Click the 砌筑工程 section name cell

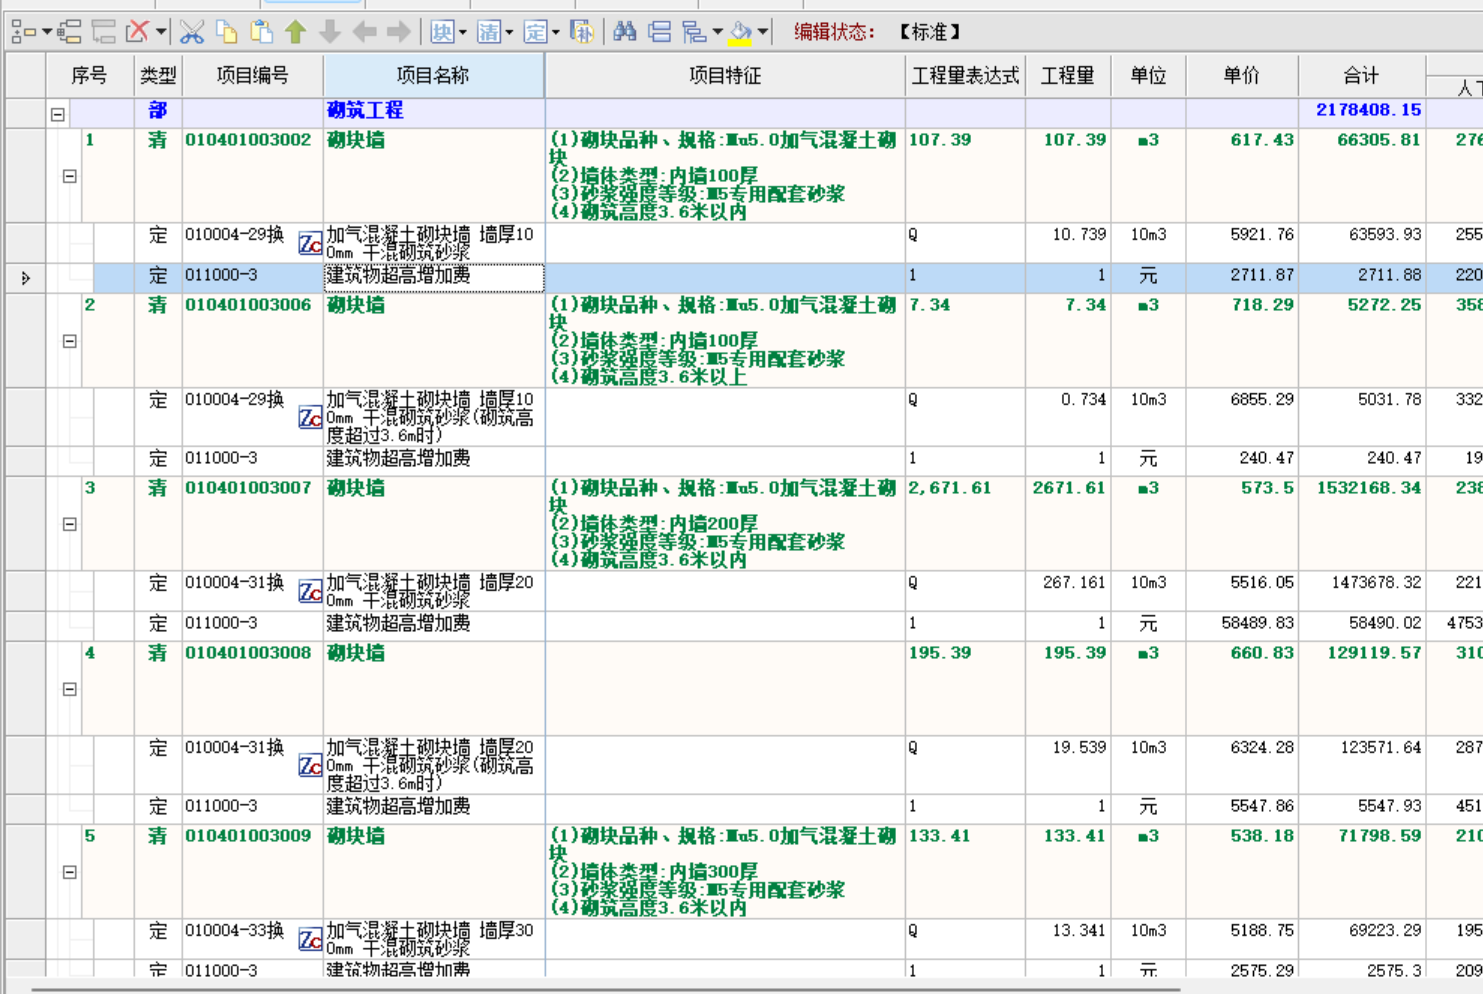pyautogui.click(x=434, y=111)
